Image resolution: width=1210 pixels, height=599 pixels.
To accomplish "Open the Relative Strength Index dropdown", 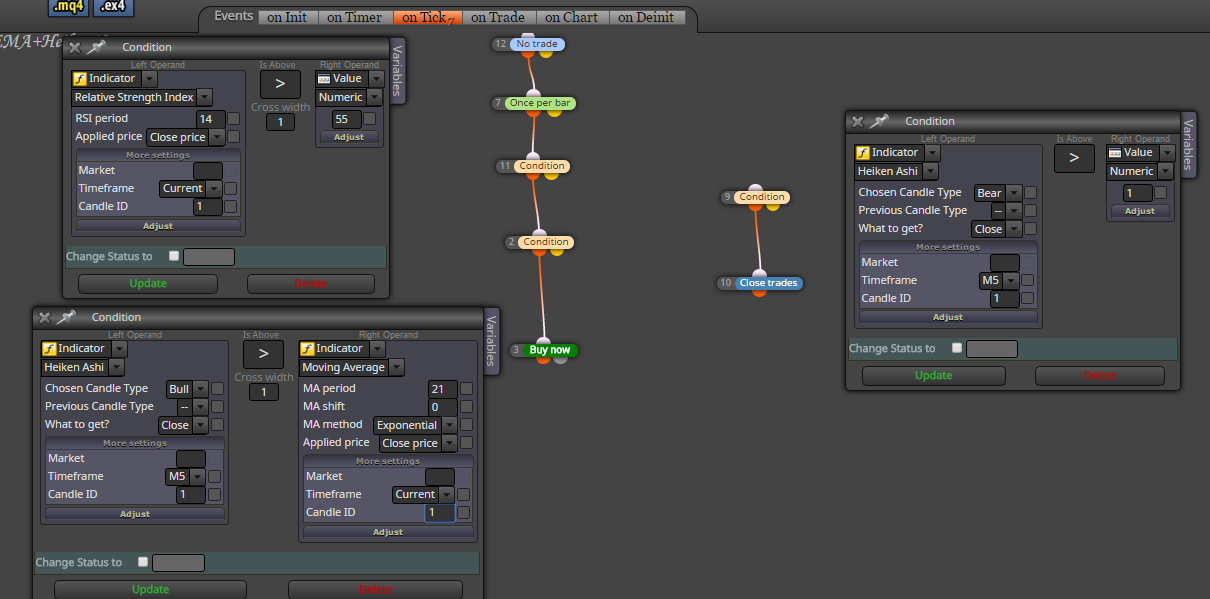I will click(142, 97).
